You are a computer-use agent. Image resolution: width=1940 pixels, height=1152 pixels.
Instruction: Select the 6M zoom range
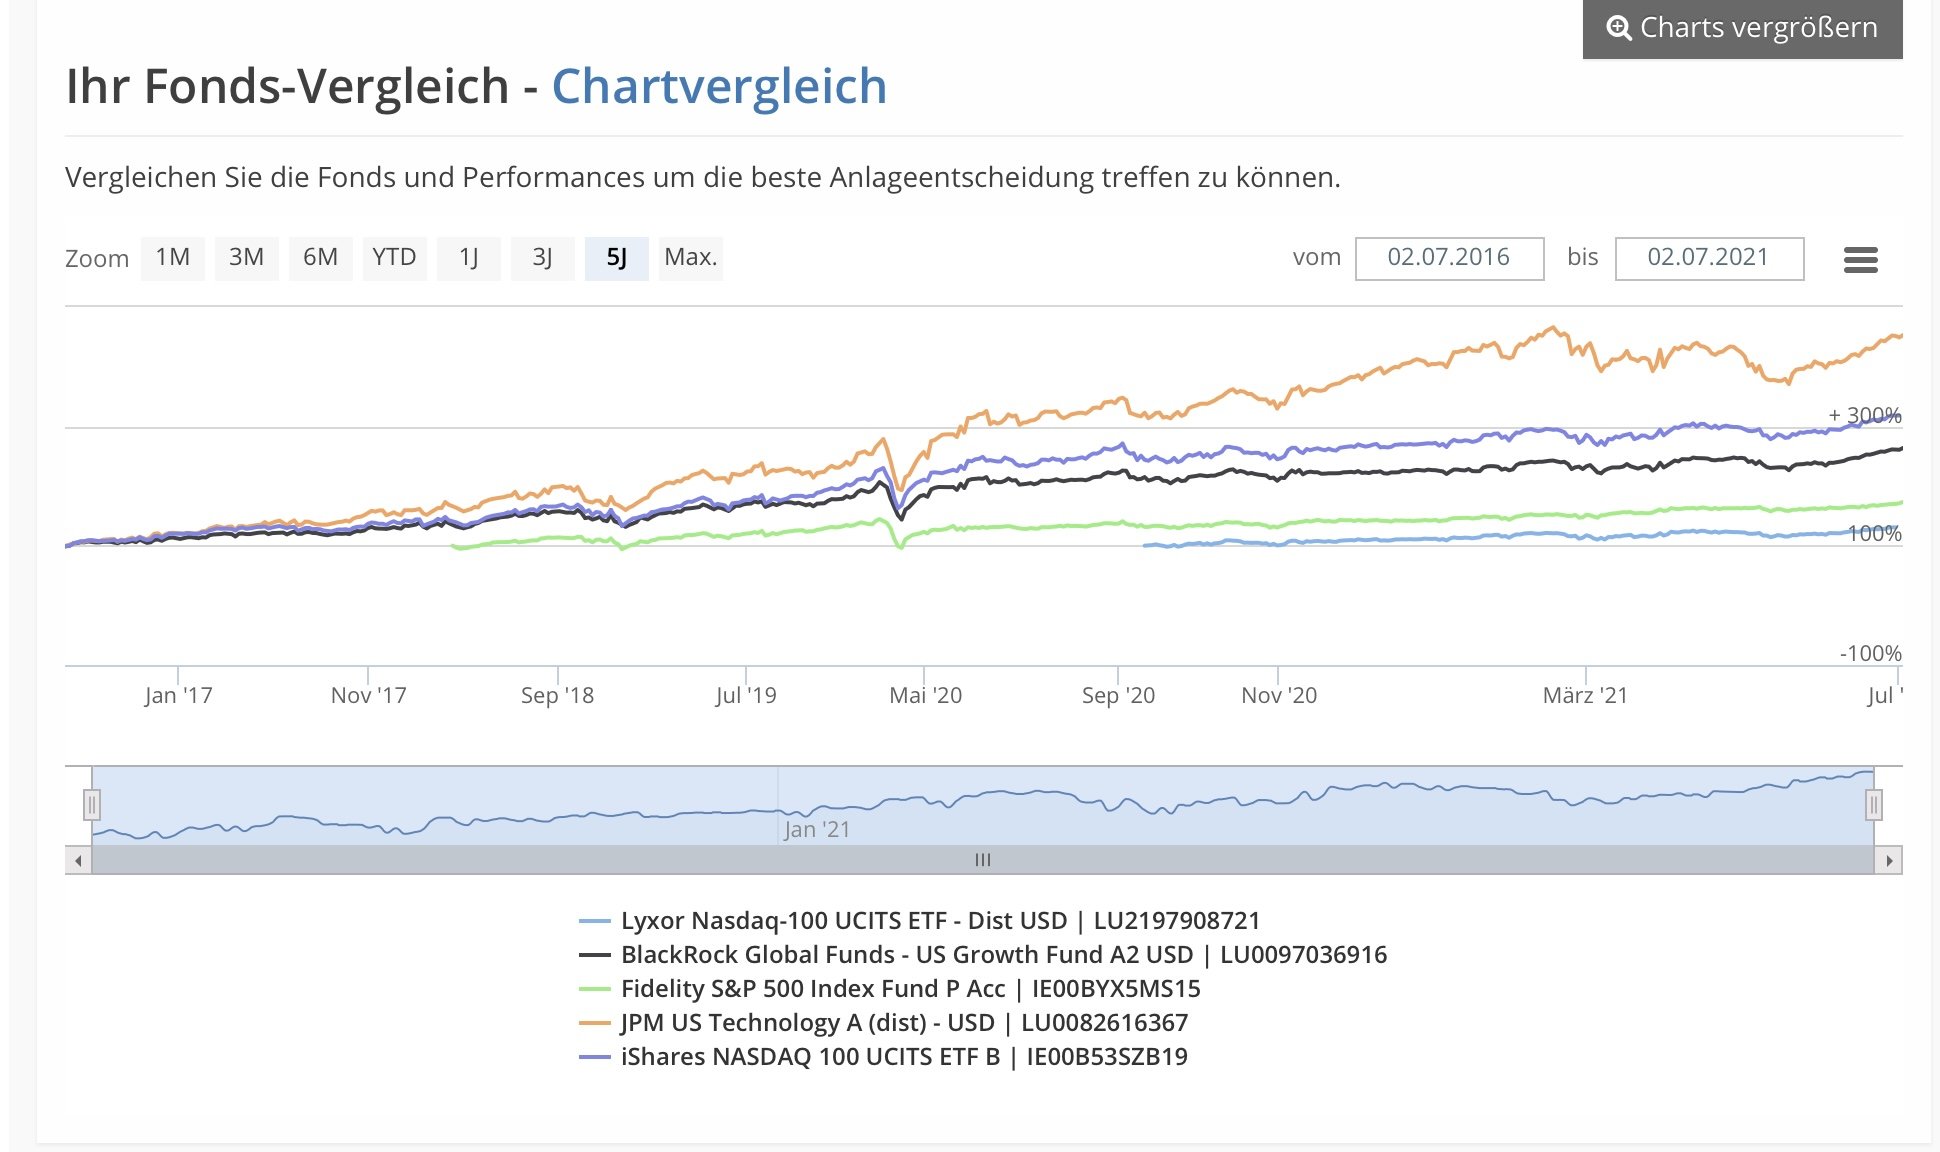point(320,258)
